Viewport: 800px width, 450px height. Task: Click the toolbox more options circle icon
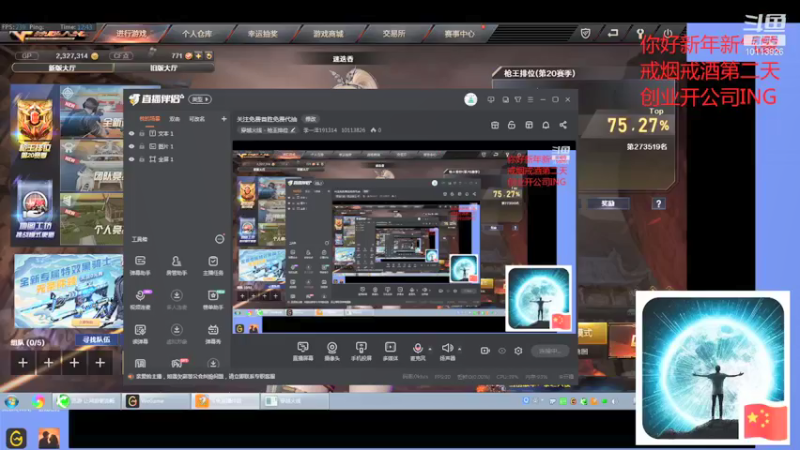click(219, 239)
